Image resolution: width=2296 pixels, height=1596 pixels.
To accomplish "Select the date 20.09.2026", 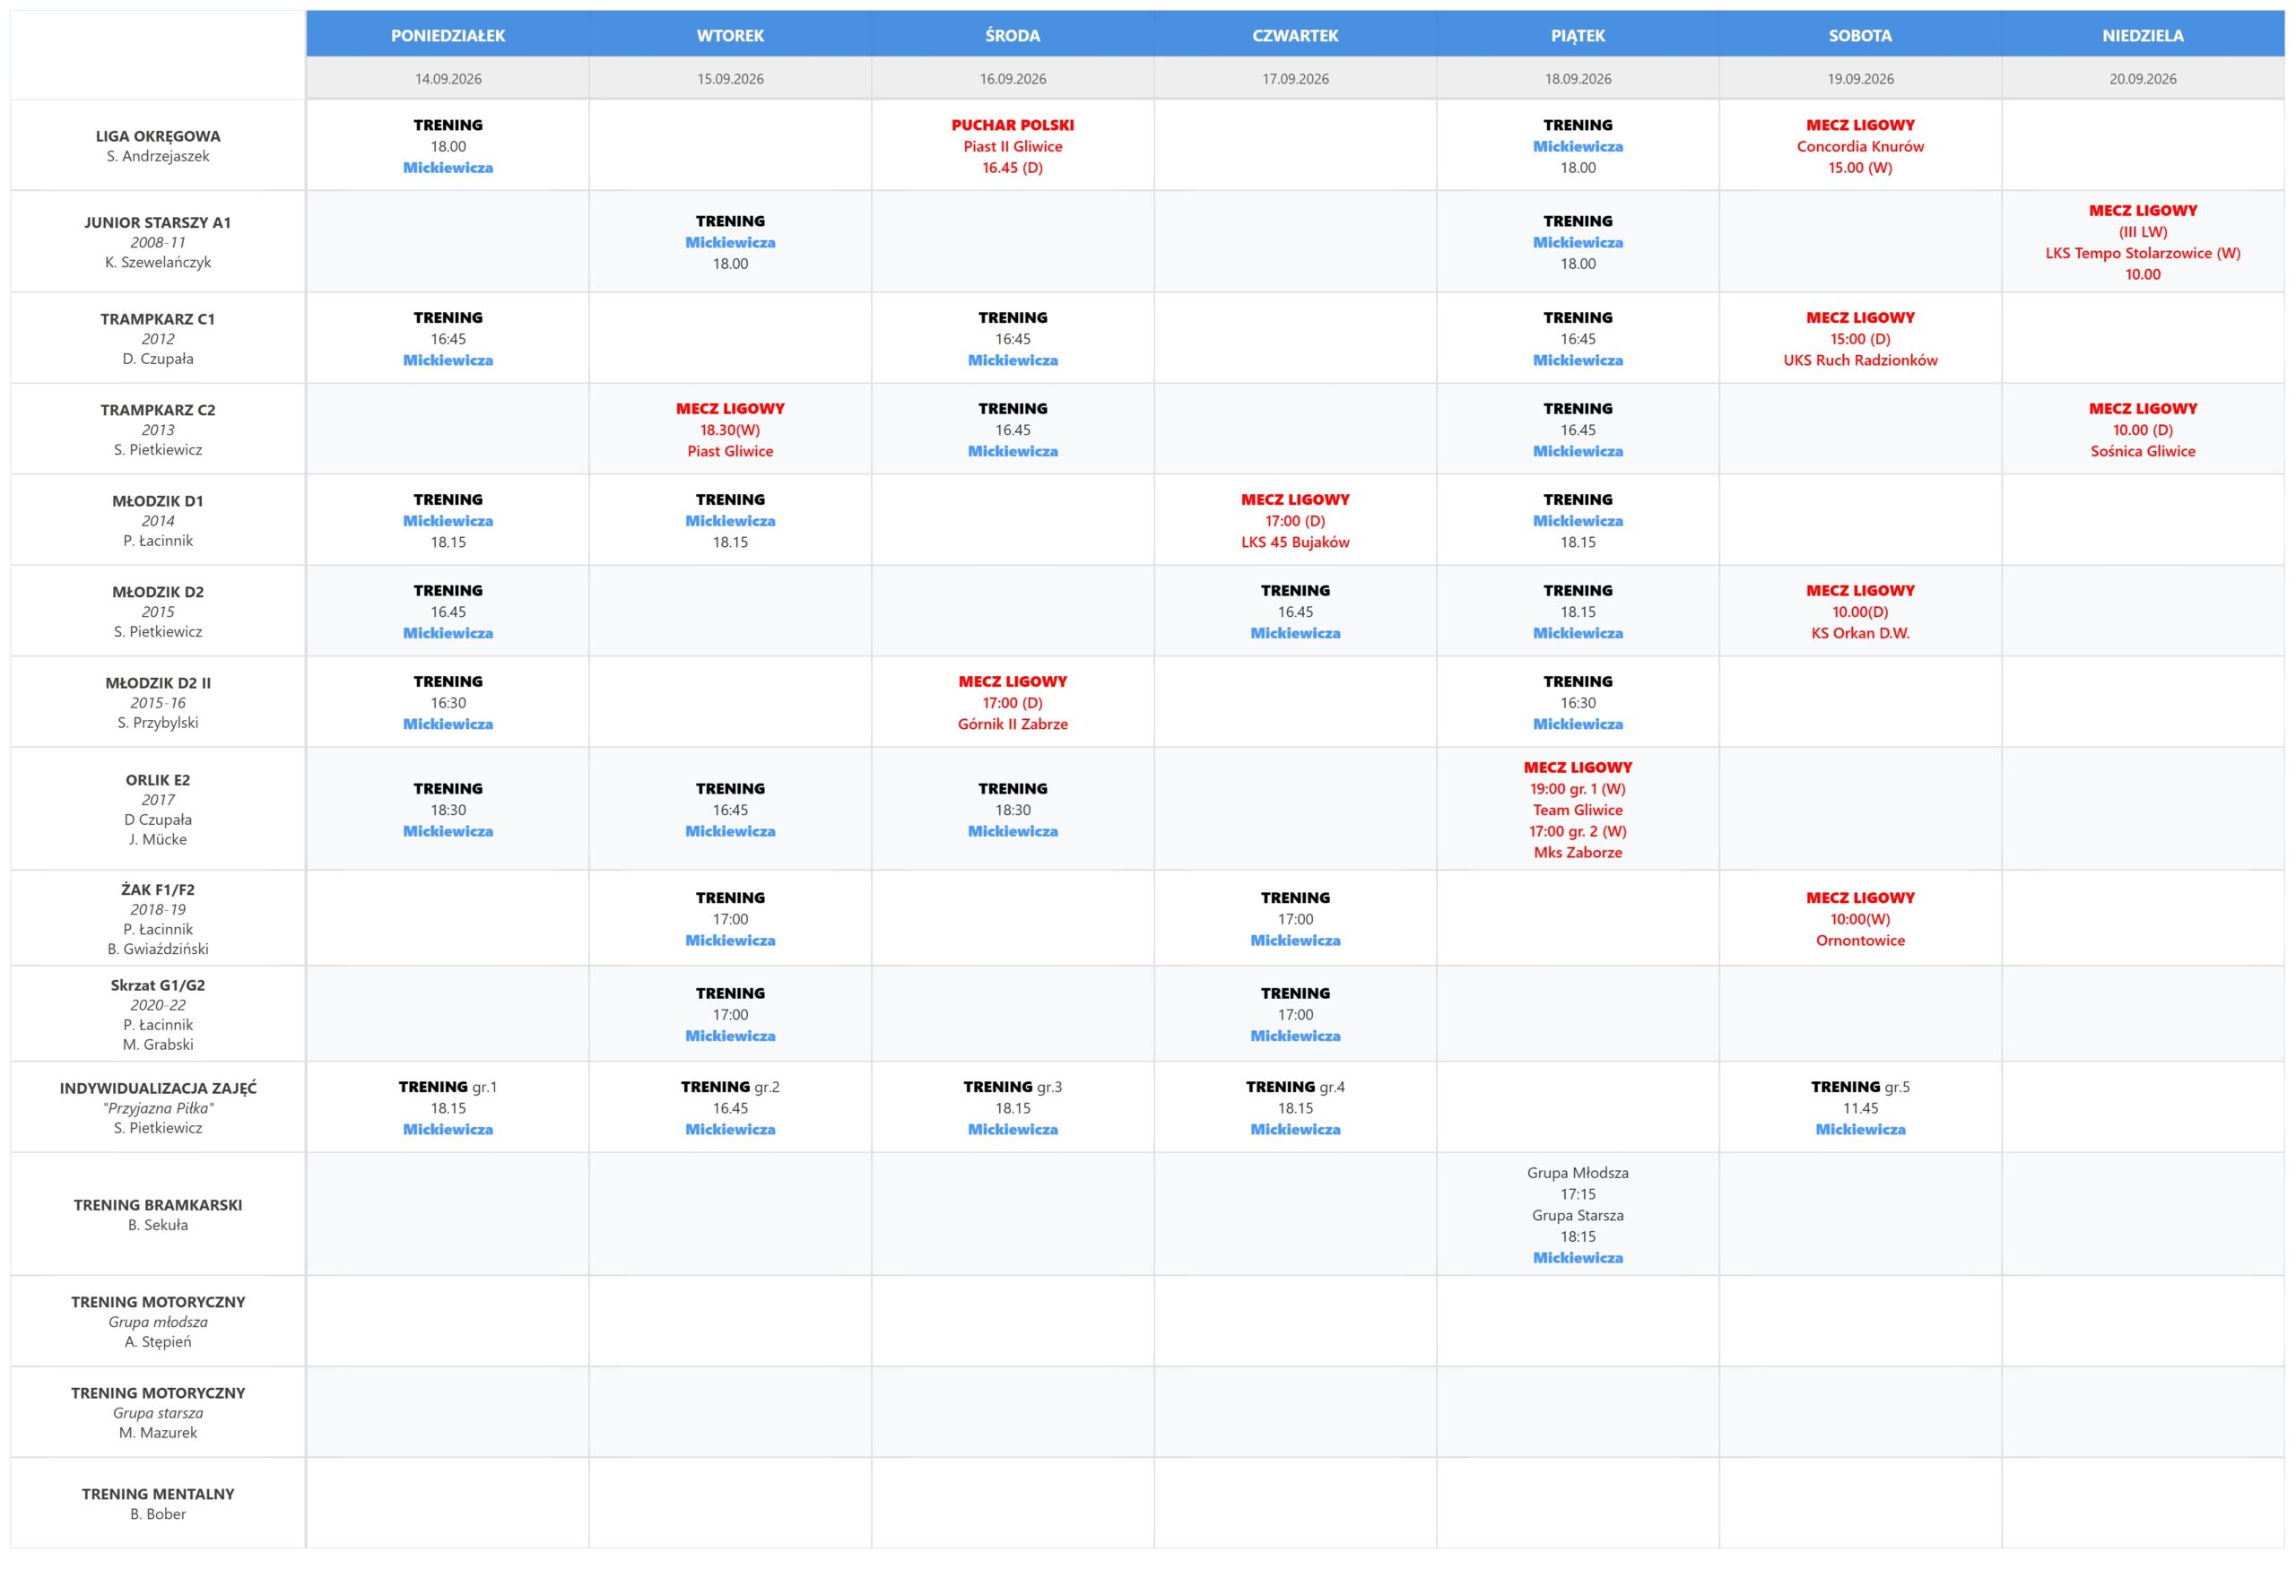I will (2142, 79).
